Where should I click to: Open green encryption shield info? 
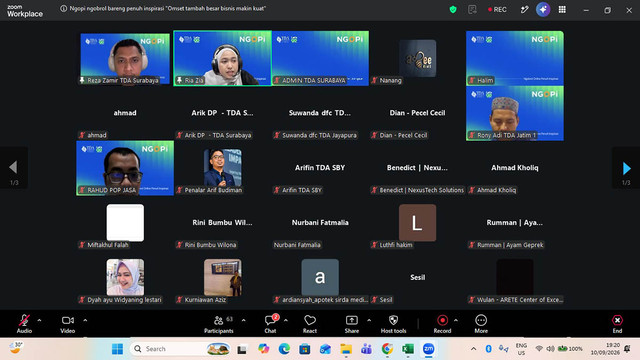coord(453,10)
